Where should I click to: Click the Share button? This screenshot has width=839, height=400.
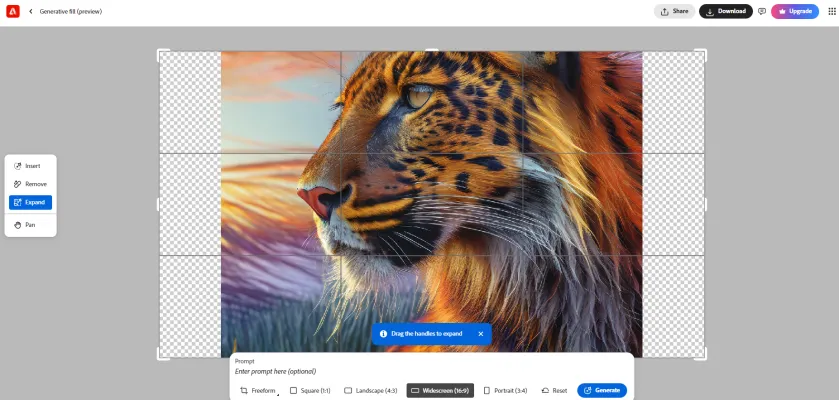coord(675,11)
